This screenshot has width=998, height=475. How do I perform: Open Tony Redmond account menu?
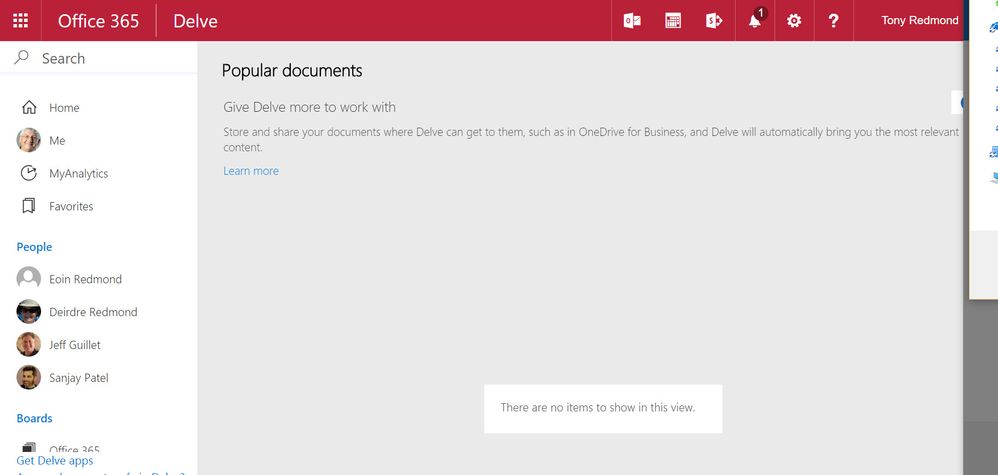tap(920, 20)
